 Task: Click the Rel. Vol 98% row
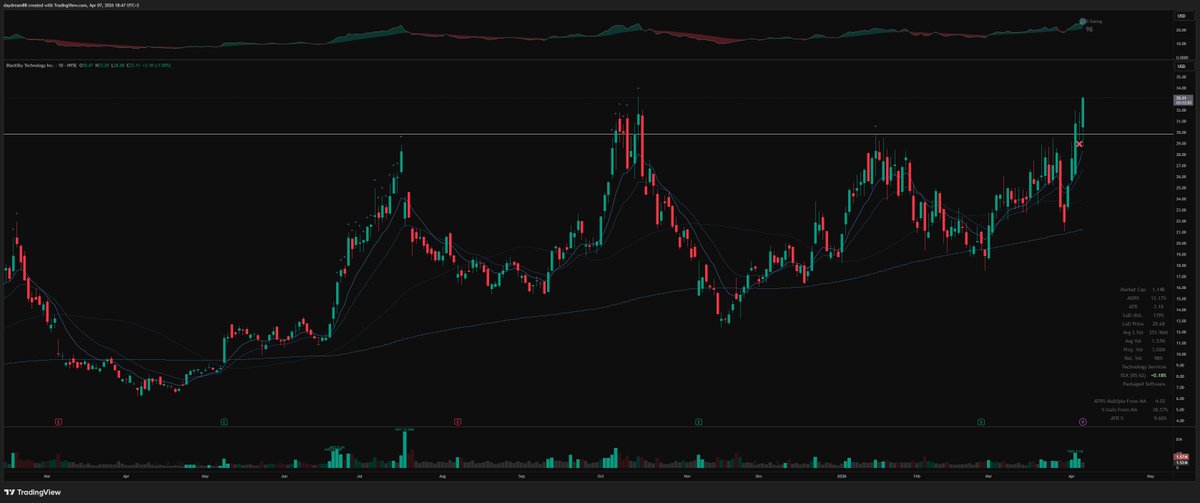click(x=1145, y=358)
